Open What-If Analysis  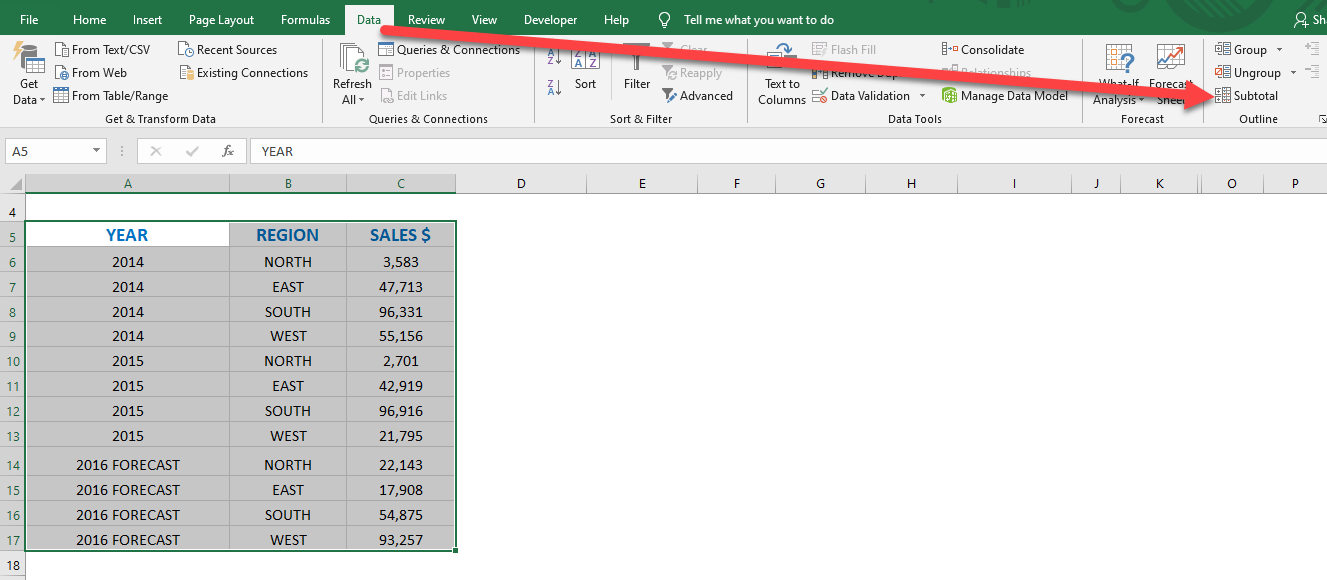[x=1118, y=75]
